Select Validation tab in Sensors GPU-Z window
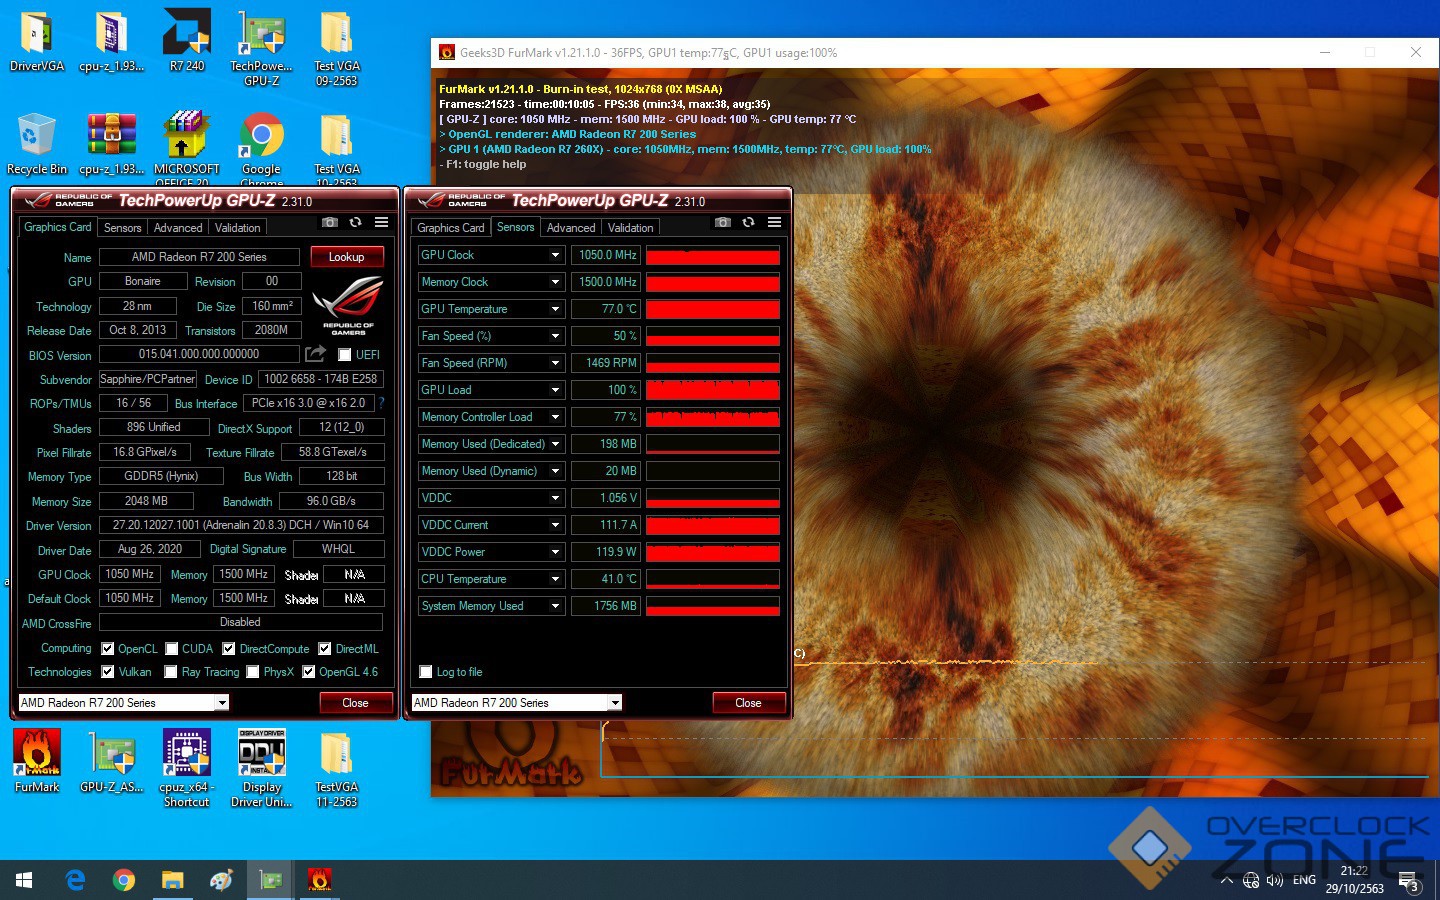The image size is (1440, 900). (x=630, y=228)
